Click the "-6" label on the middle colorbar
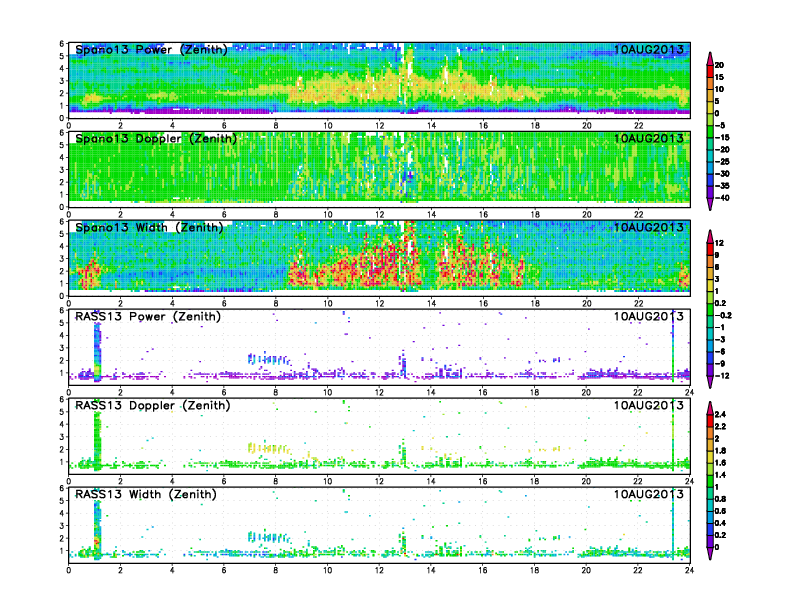Image resolution: width=792 pixels, height=612 pixels. [x=720, y=351]
